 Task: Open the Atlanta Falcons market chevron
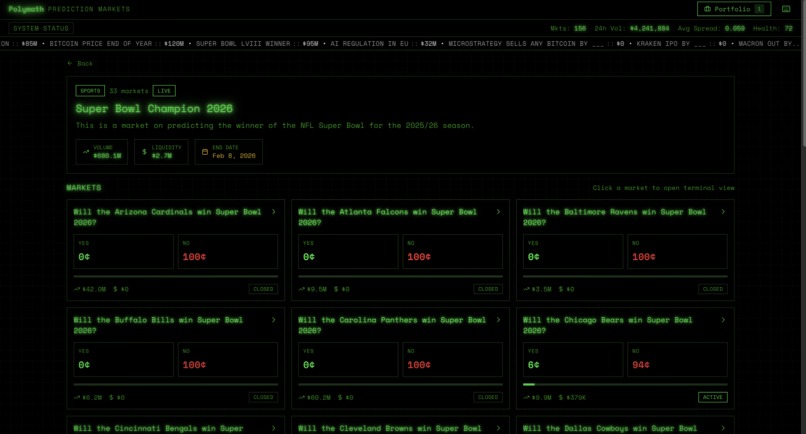[x=498, y=212]
